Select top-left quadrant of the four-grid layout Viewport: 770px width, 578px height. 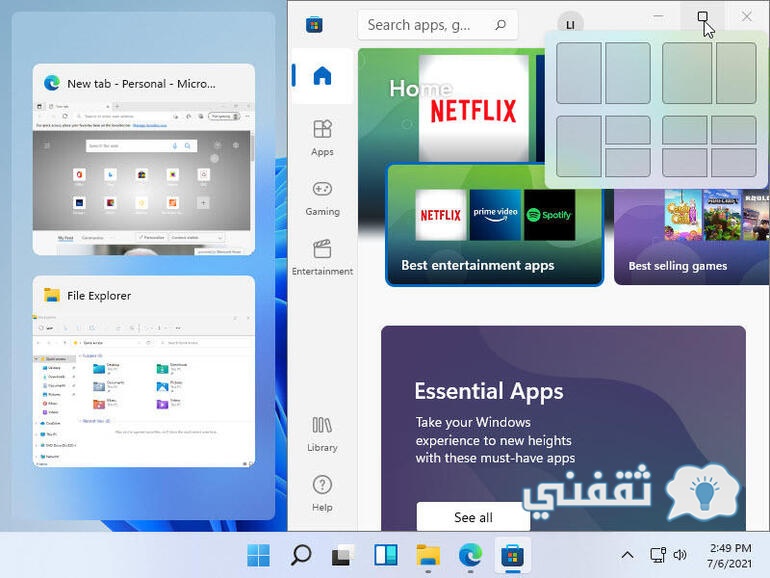(685, 130)
